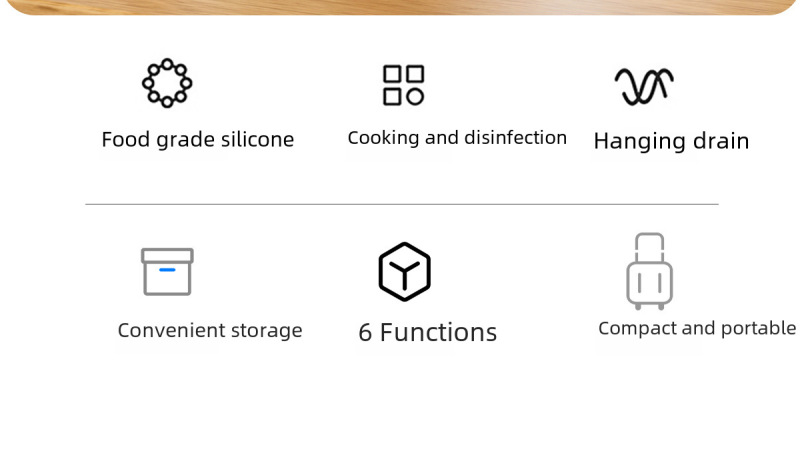The height and width of the screenshot is (457, 800).
Task: Click the word "drain" in Hanging drain
Action: tap(721, 141)
